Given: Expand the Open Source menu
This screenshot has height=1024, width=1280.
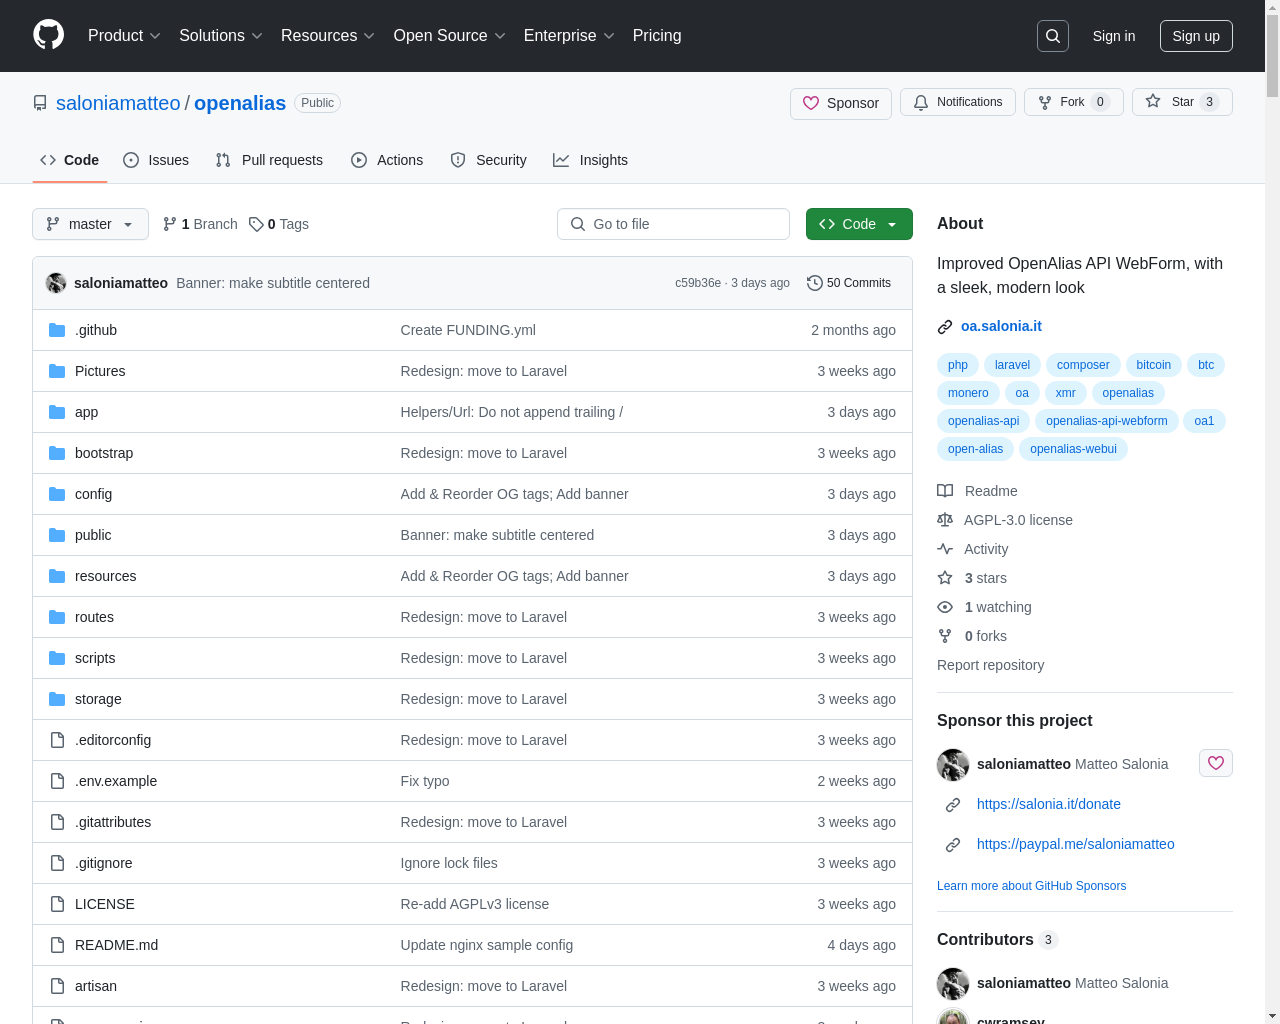Looking at the screenshot, I should click(x=450, y=35).
